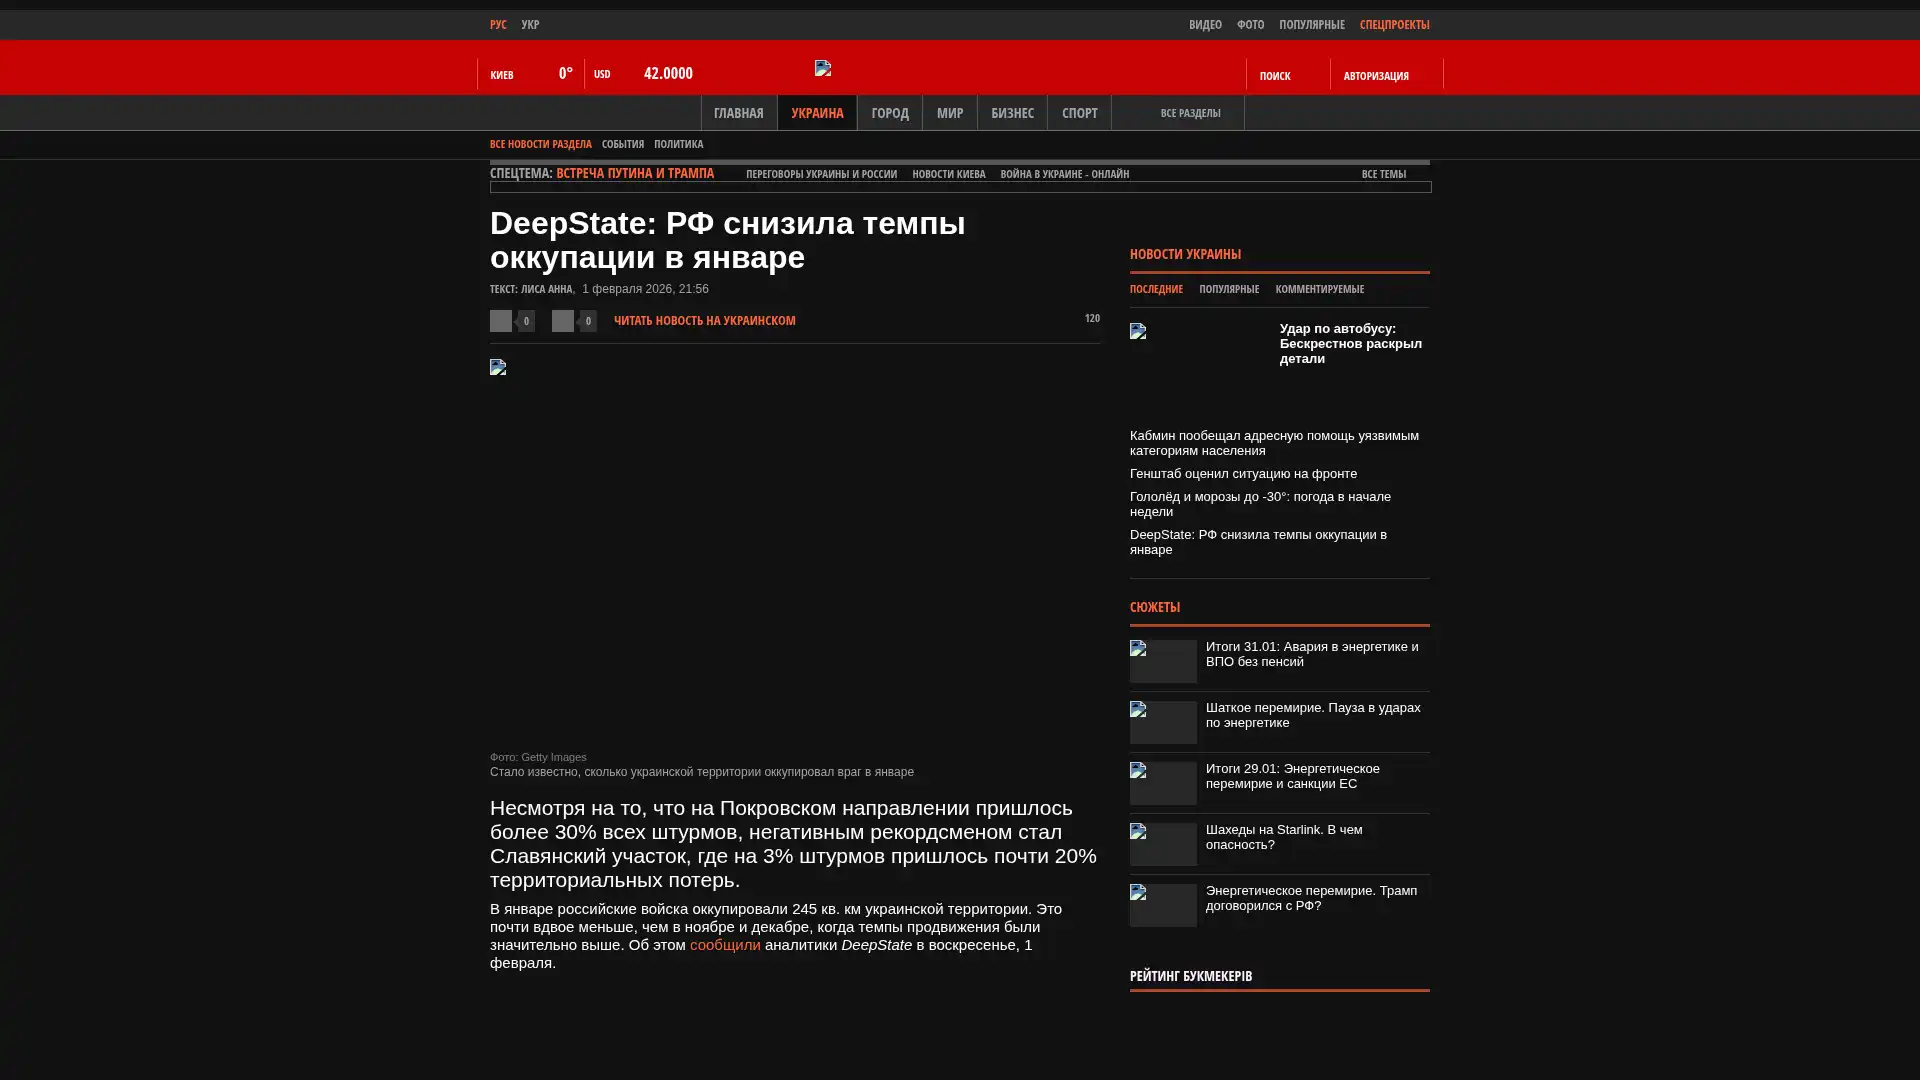The width and height of the screenshot is (1920, 1080).
Task: Expand the Все разделы menu
Action: [1189, 113]
